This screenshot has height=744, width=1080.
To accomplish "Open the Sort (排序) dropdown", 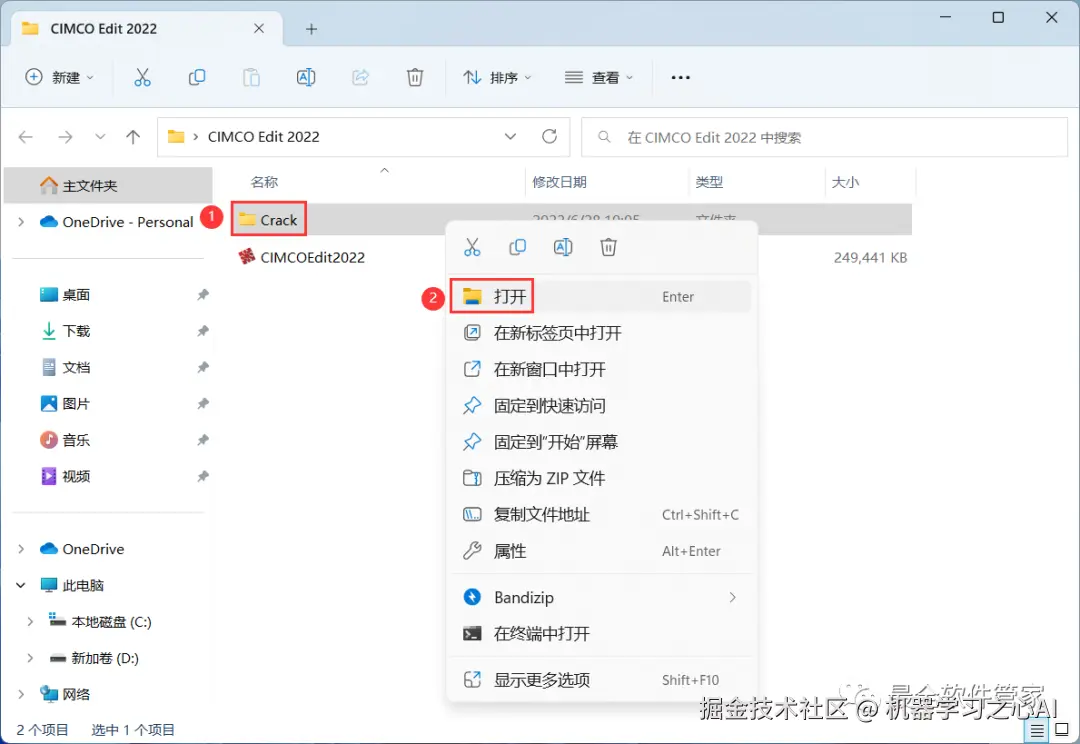I will pyautogui.click(x=497, y=77).
